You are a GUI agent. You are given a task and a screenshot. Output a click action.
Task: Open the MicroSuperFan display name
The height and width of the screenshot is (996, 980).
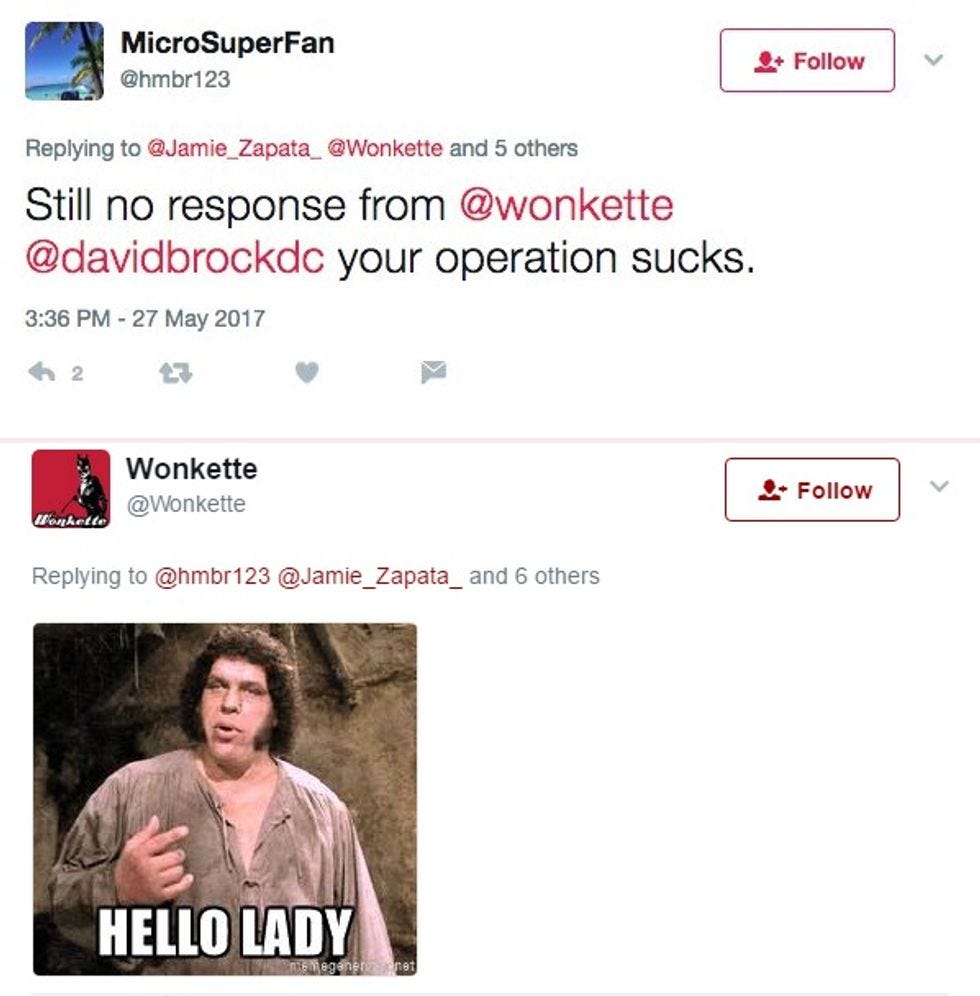point(227,43)
